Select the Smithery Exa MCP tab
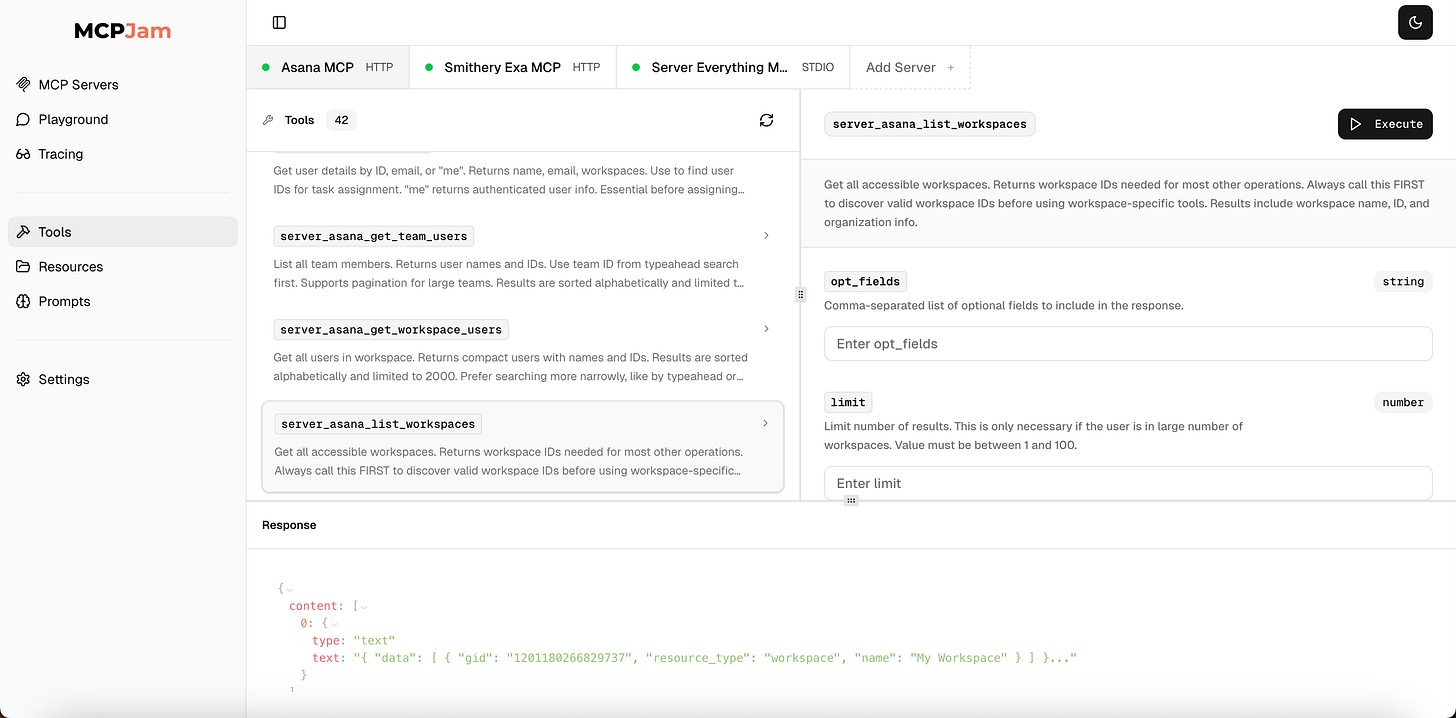This screenshot has width=1456, height=718. (513, 67)
